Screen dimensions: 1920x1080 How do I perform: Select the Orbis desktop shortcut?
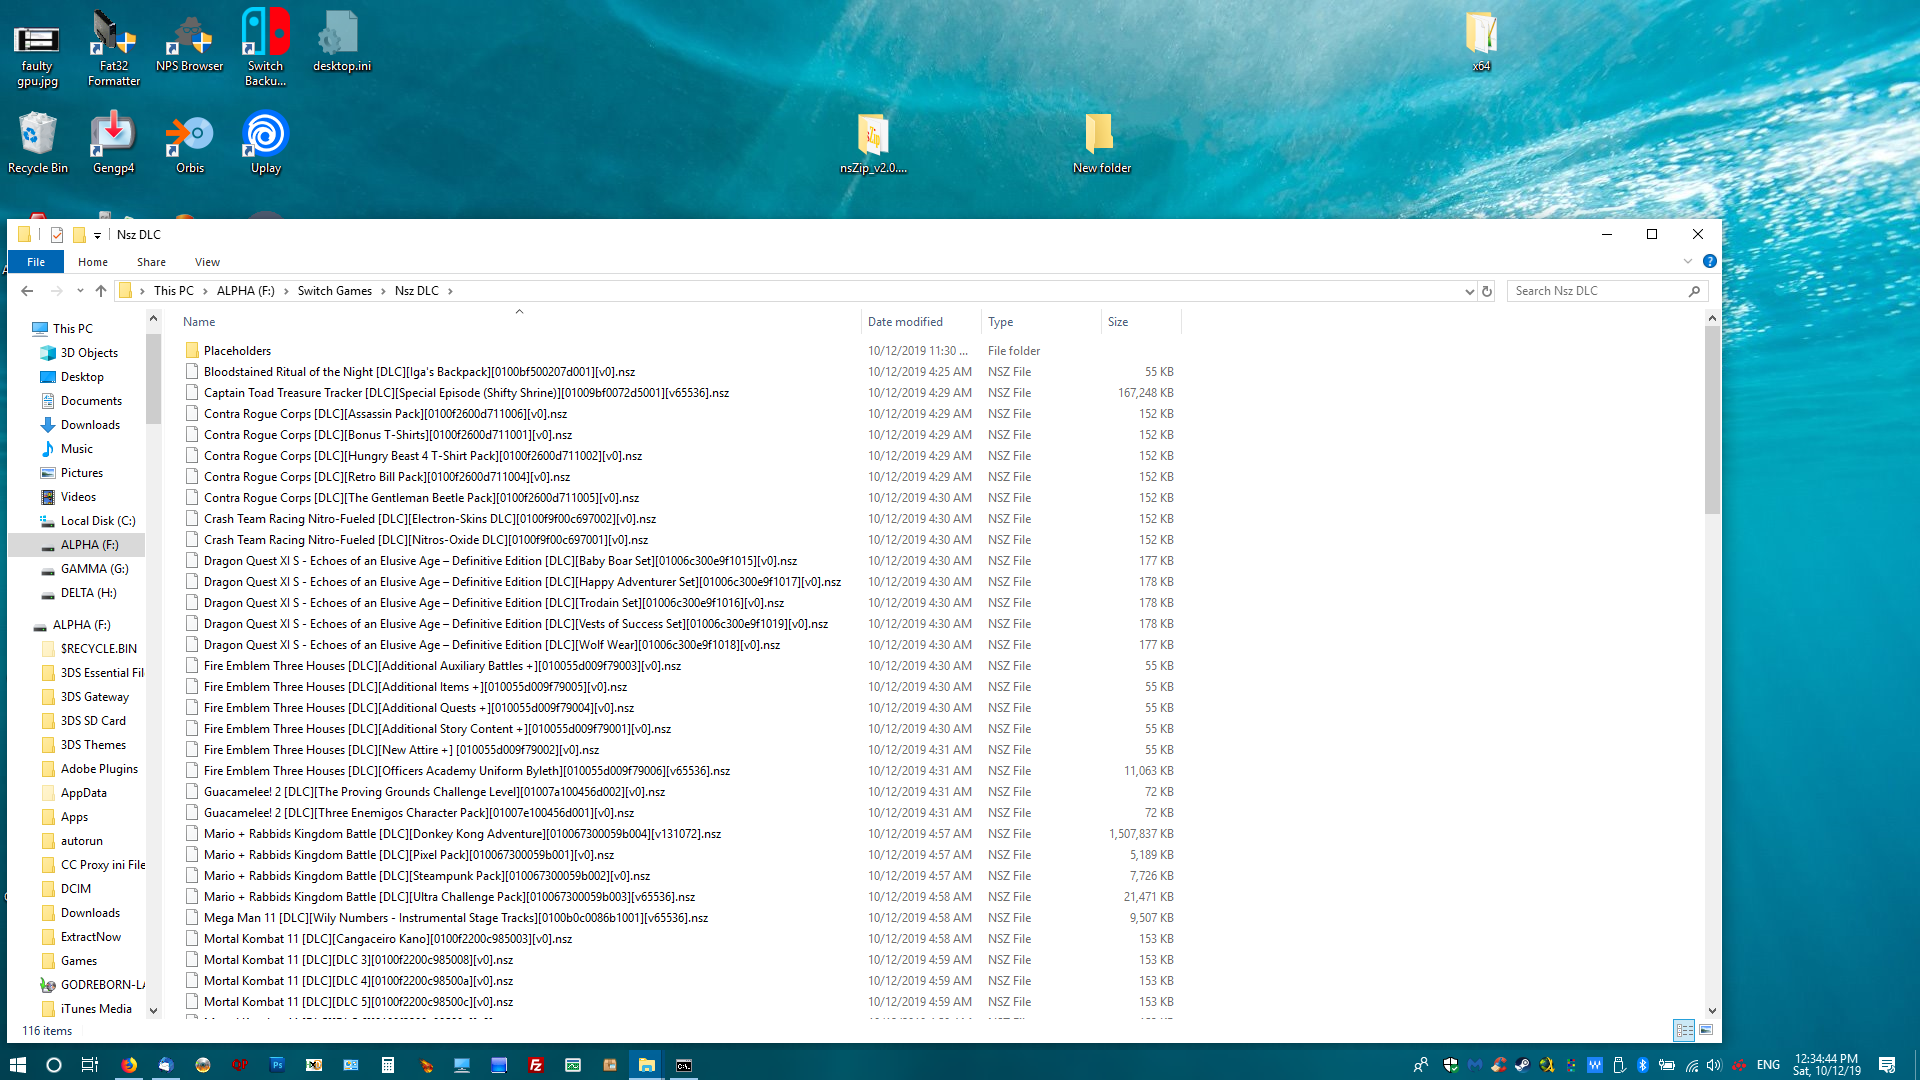tap(190, 143)
